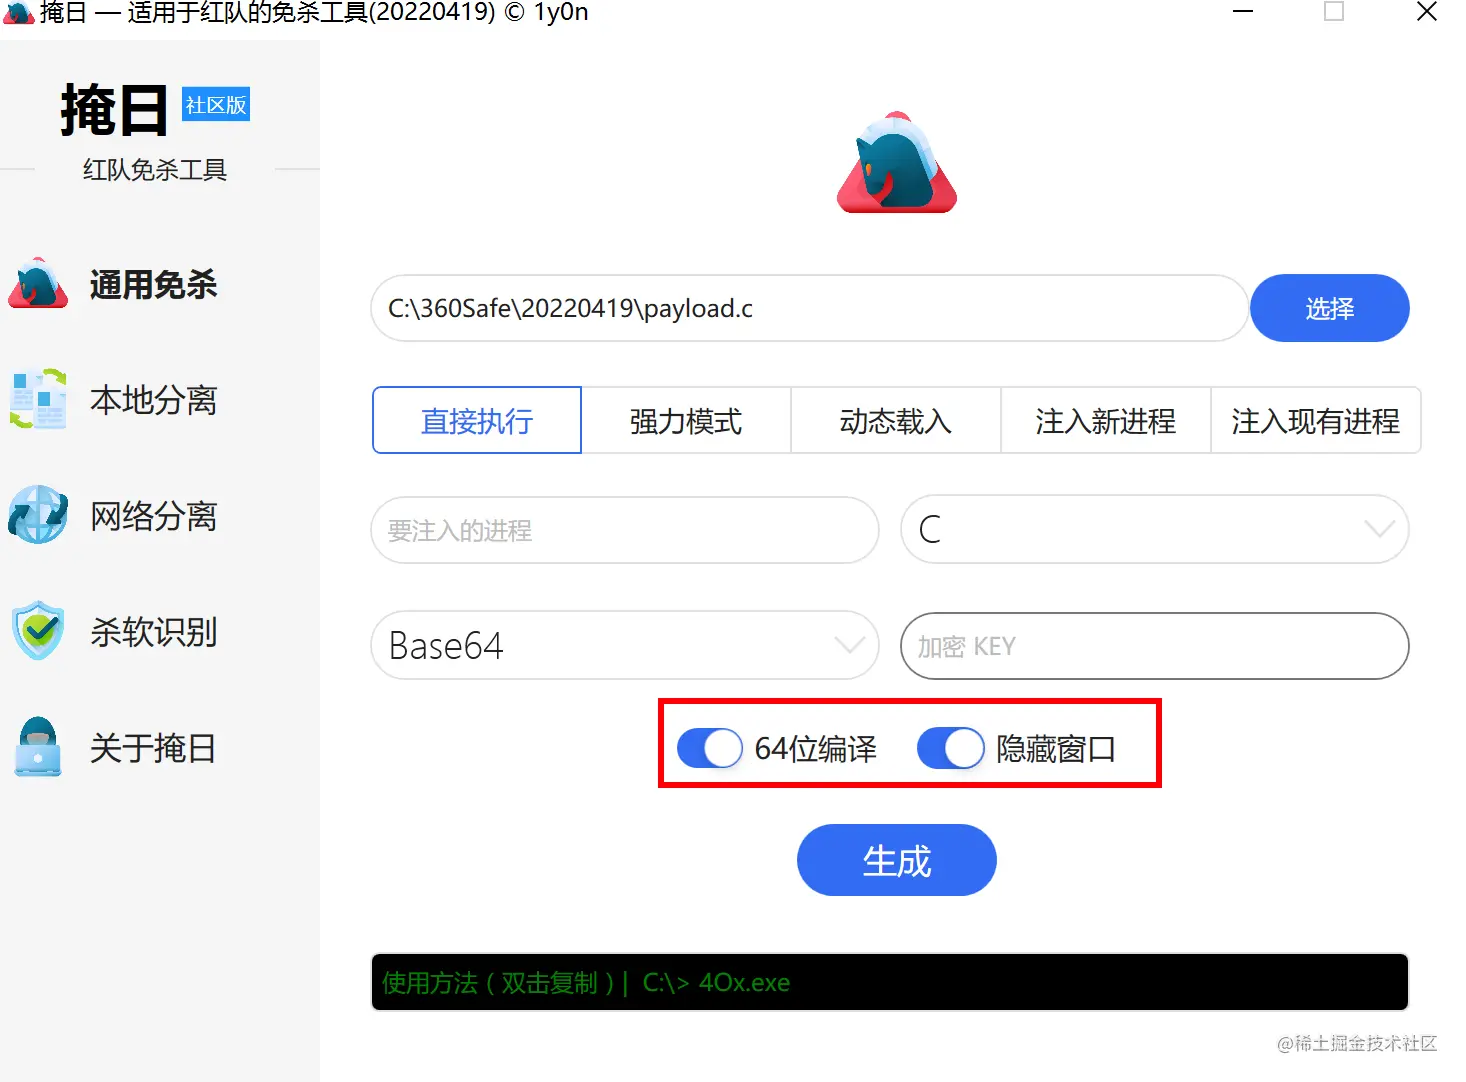Click the 要注入的进程 input field
The image size is (1466, 1082).
pos(625,530)
